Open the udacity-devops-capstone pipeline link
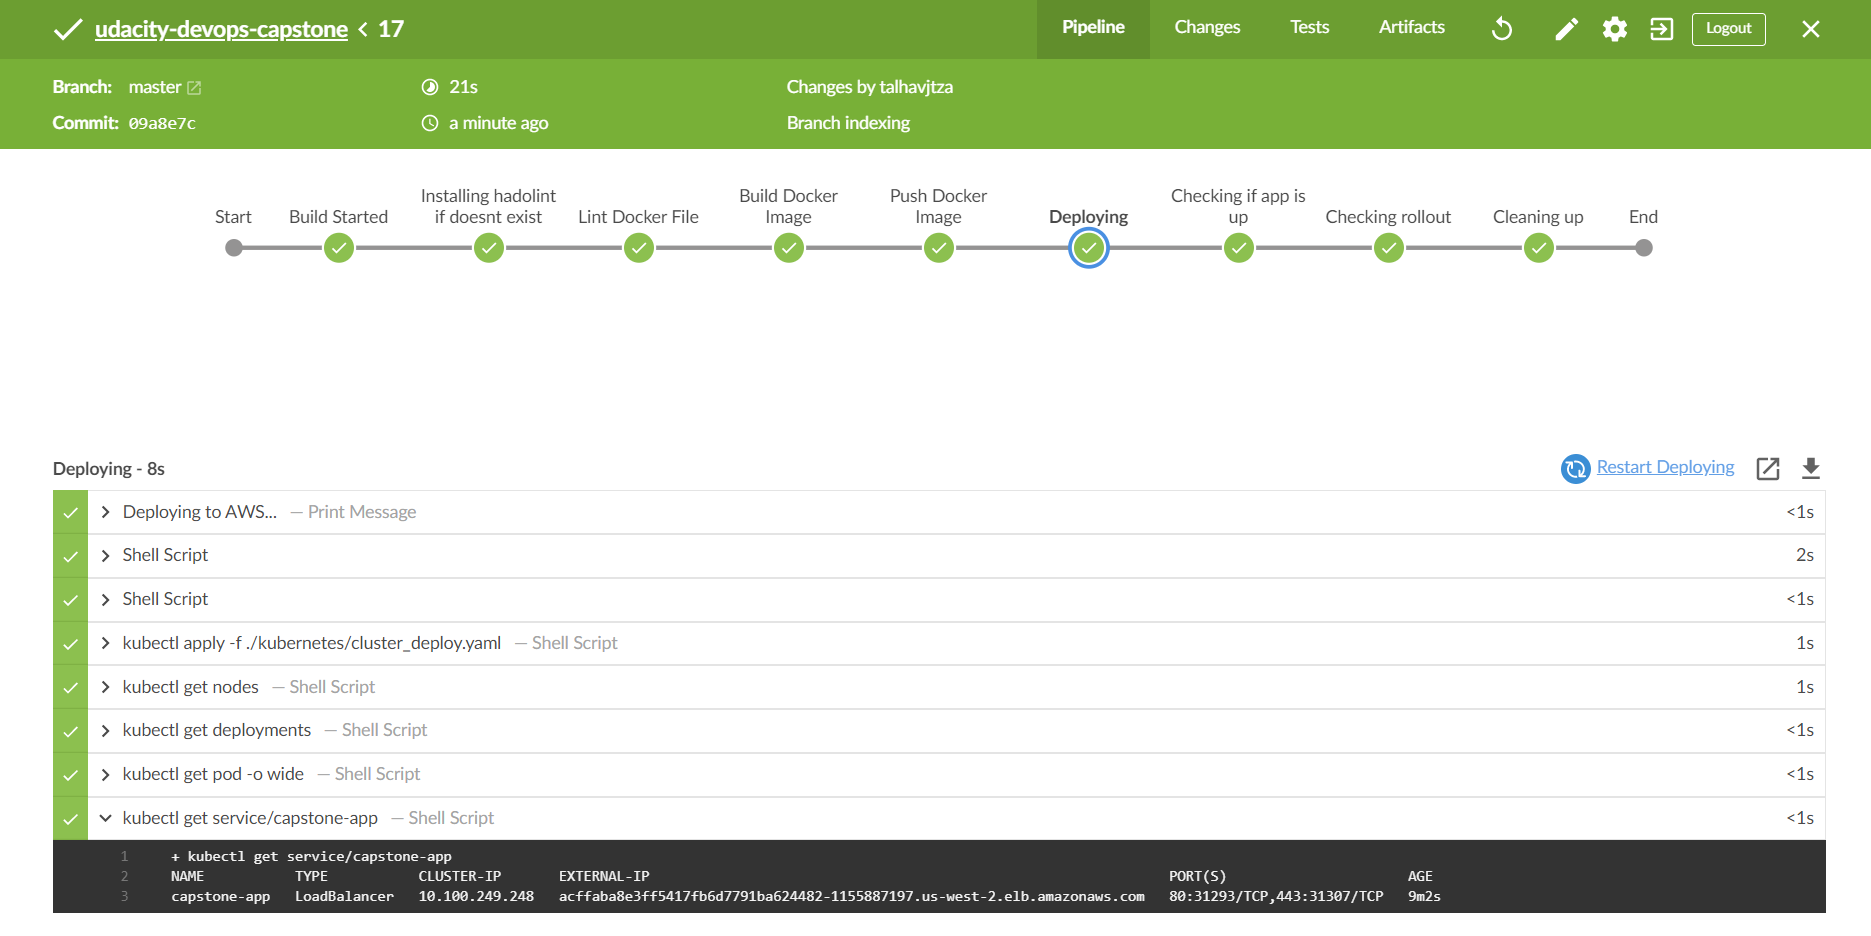The height and width of the screenshot is (936, 1871). pyautogui.click(x=221, y=29)
